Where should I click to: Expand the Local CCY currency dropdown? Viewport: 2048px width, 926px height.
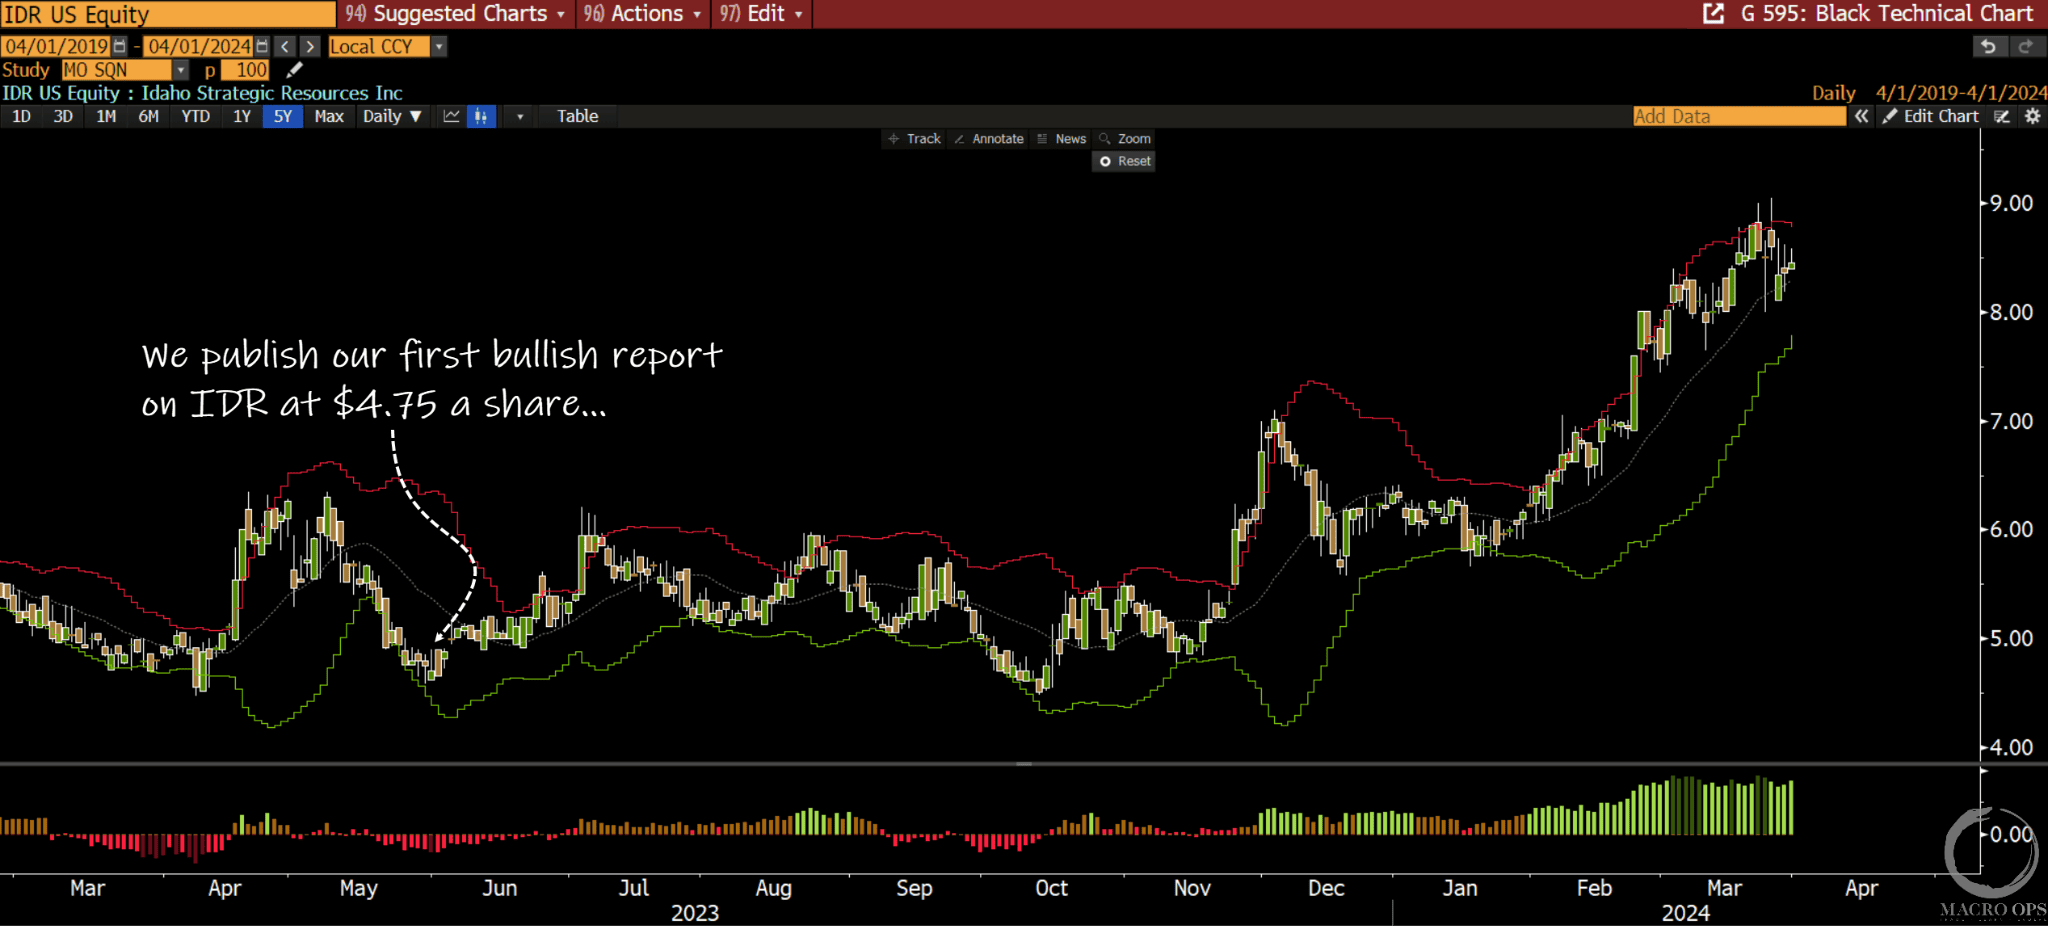(439, 46)
